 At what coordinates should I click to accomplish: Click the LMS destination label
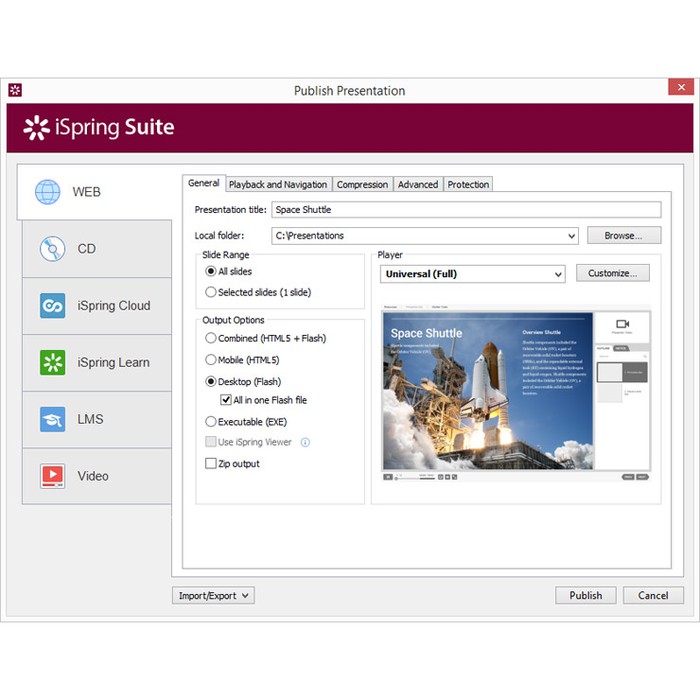90,419
